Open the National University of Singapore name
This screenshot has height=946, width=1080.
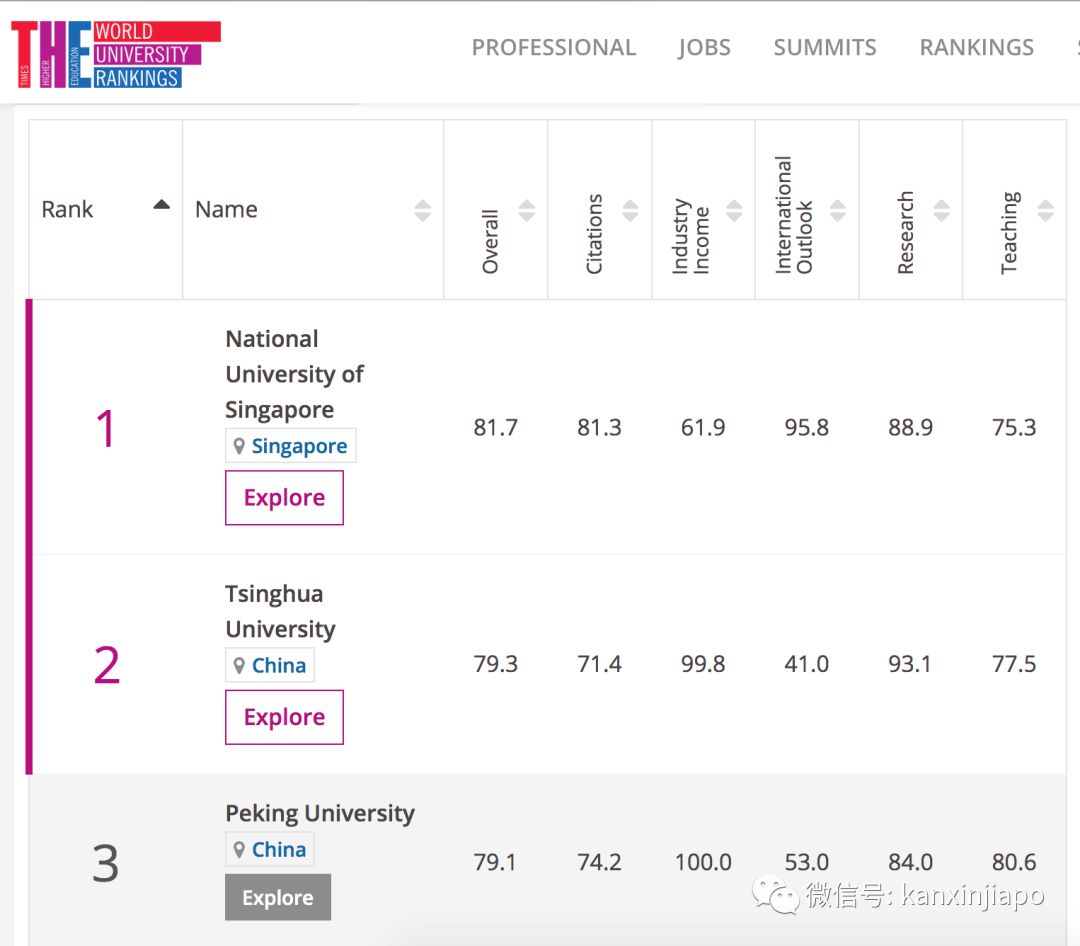point(294,374)
